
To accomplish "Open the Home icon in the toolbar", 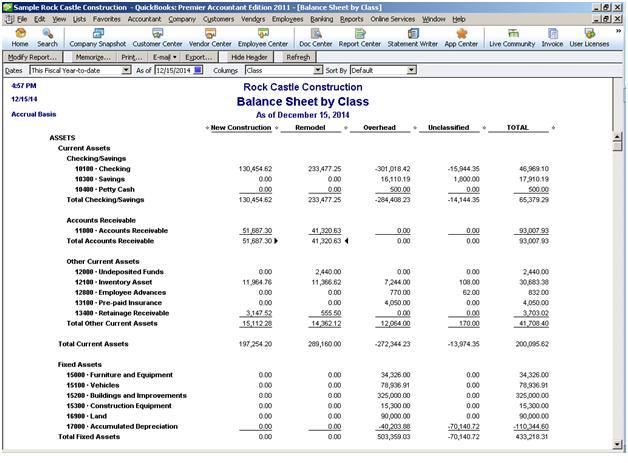I will pyautogui.click(x=20, y=38).
